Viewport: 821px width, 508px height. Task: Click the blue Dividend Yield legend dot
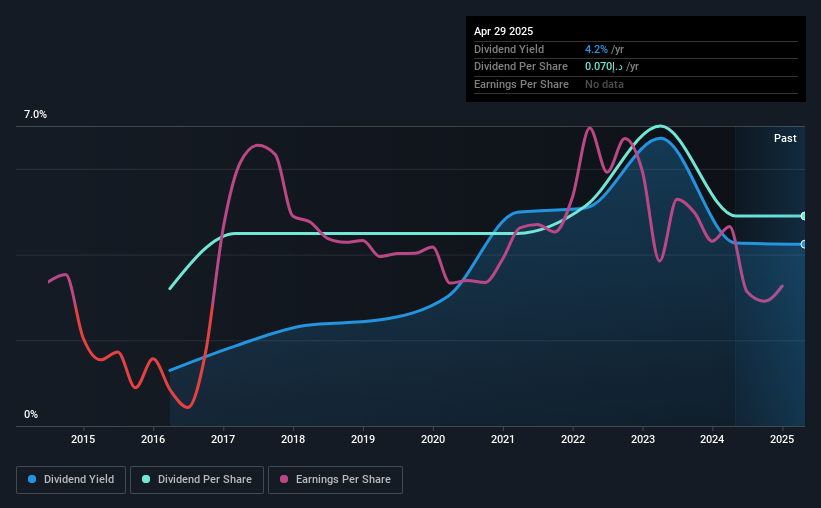[32, 479]
